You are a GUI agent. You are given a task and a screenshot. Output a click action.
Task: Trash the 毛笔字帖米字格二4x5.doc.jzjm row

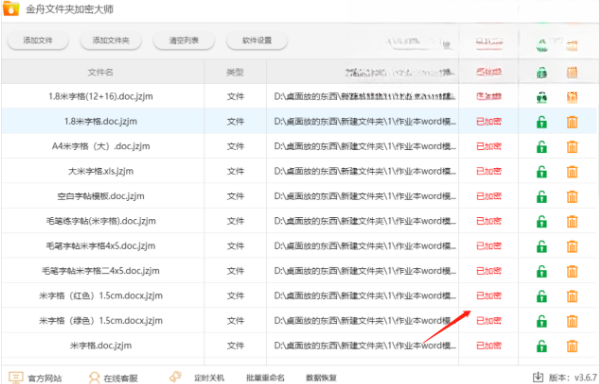click(x=572, y=271)
